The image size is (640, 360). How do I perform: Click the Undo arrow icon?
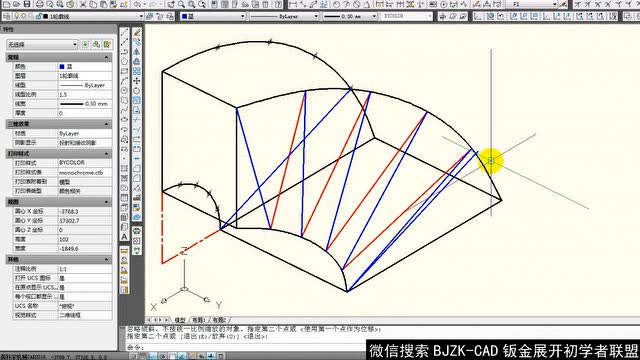(138, 4)
